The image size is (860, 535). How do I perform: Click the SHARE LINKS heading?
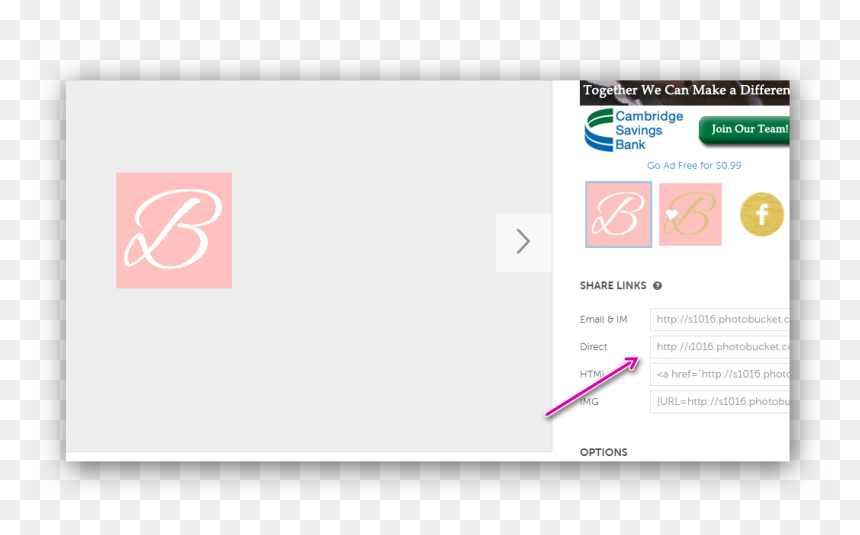[x=613, y=286]
